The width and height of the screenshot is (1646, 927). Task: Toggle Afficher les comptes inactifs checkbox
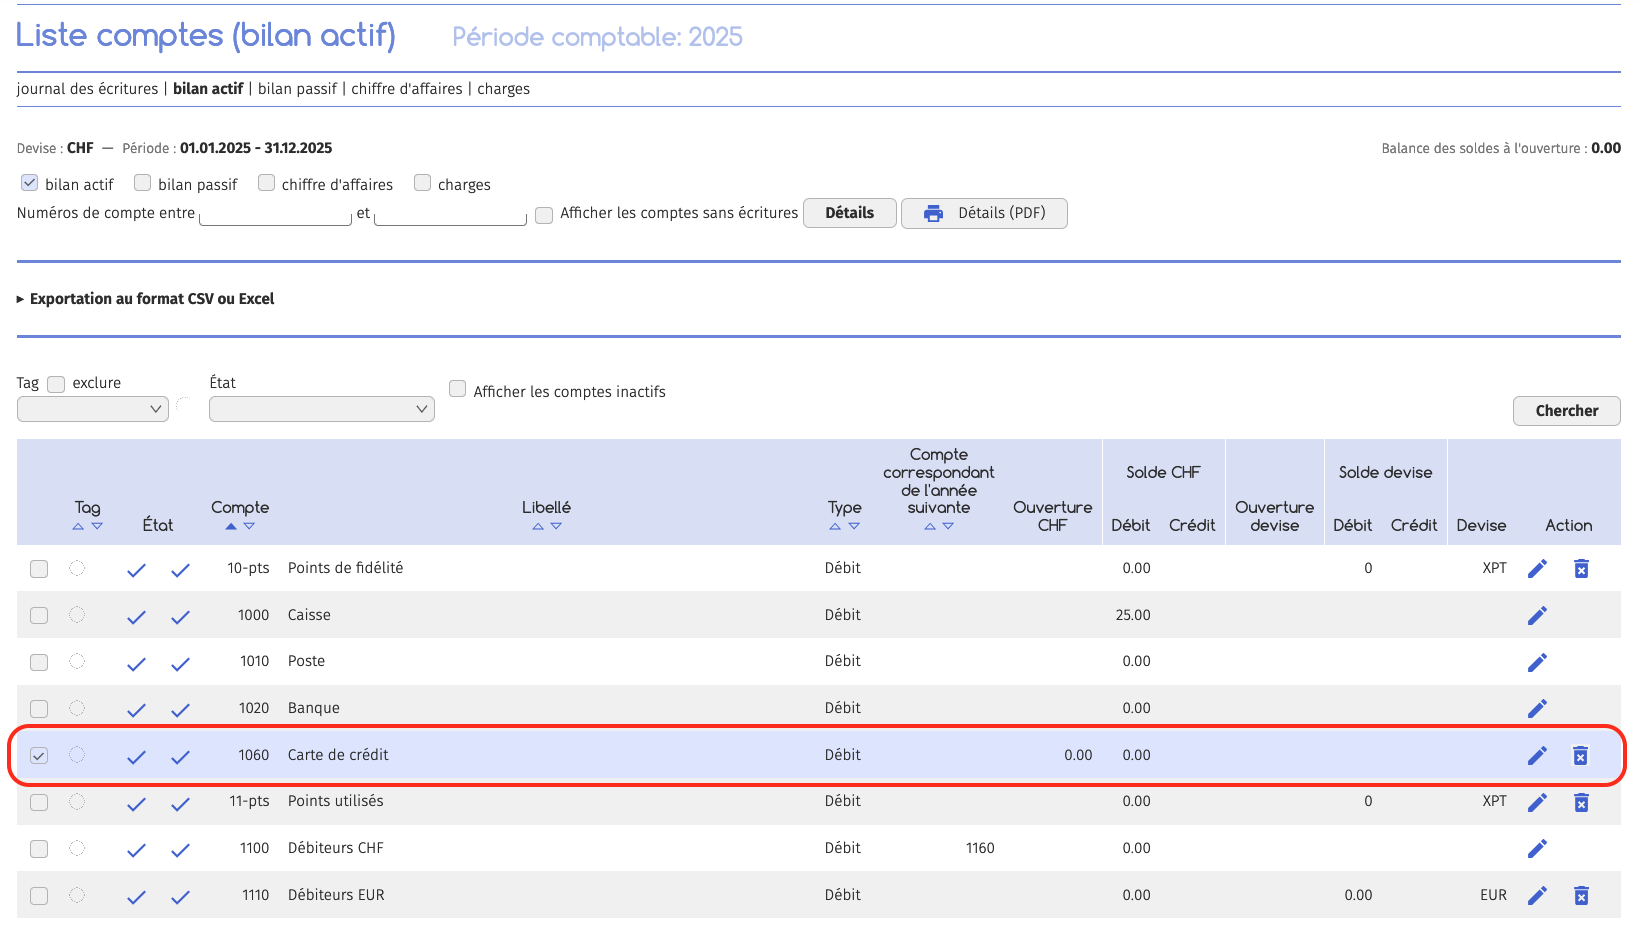click(x=458, y=389)
